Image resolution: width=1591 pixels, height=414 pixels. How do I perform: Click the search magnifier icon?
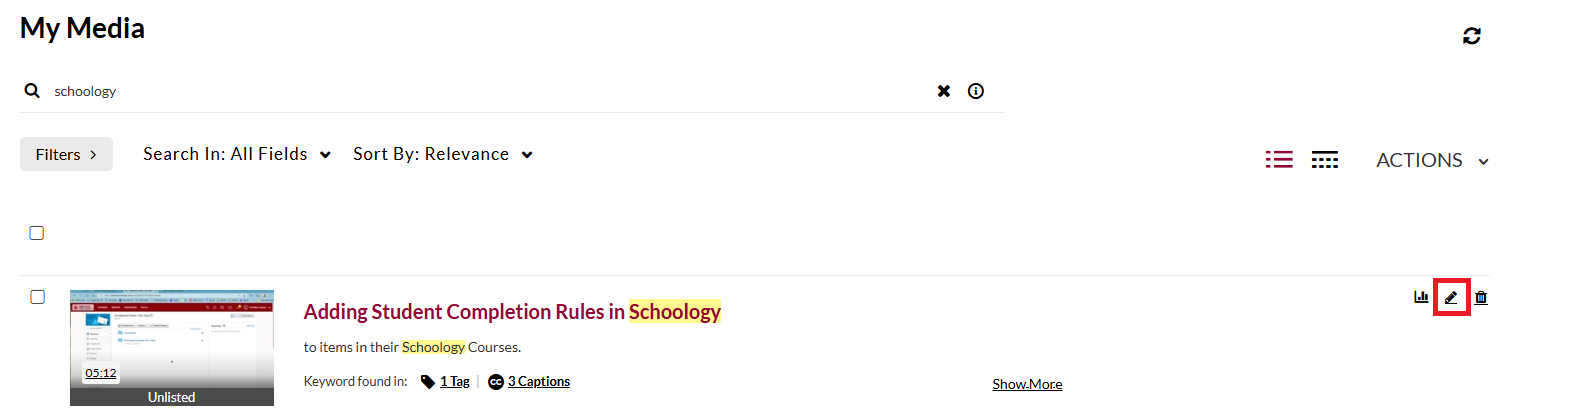pos(33,91)
